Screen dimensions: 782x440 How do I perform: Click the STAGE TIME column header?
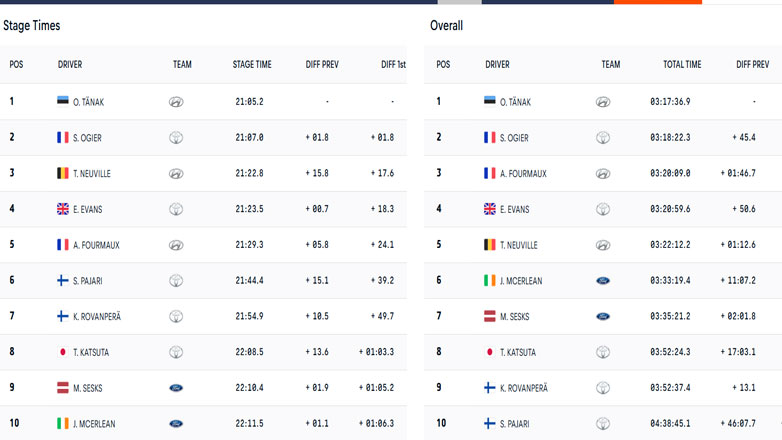point(252,65)
